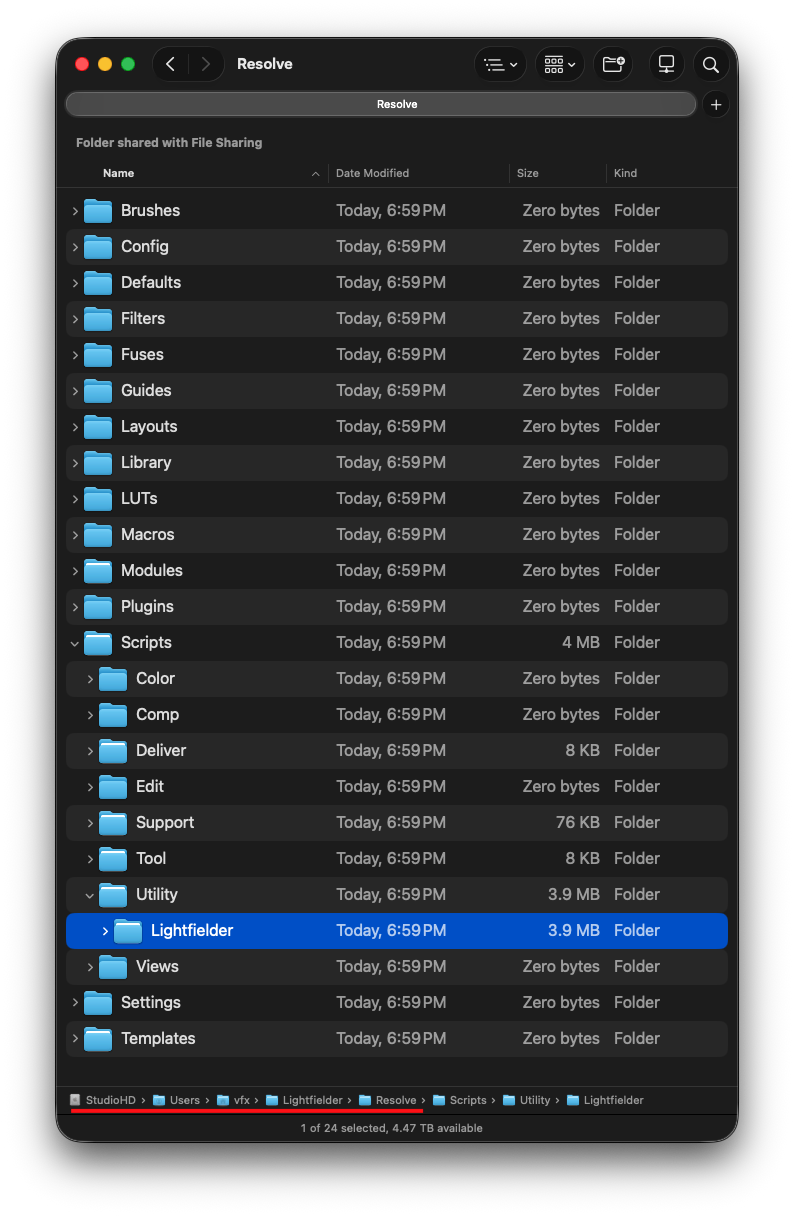Open the search magnifier icon
This screenshot has height=1216, width=794.
point(711,64)
